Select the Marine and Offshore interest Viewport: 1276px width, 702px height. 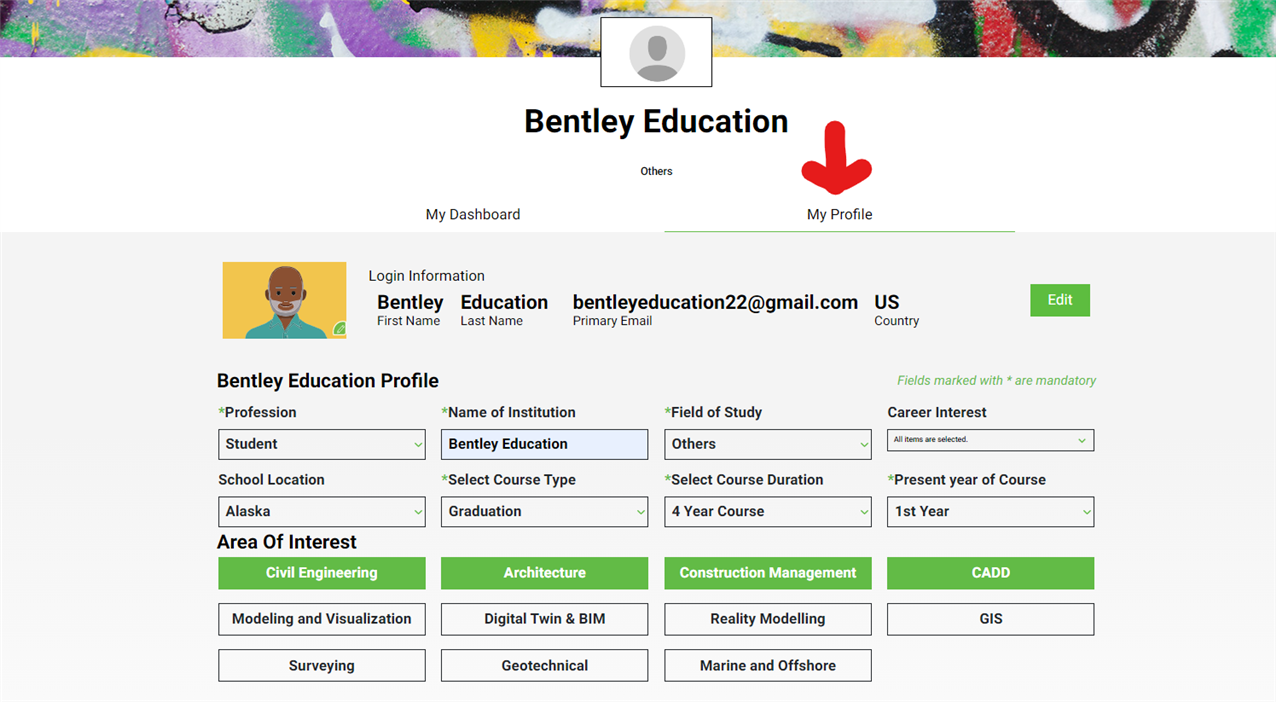(x=768, y=666)
